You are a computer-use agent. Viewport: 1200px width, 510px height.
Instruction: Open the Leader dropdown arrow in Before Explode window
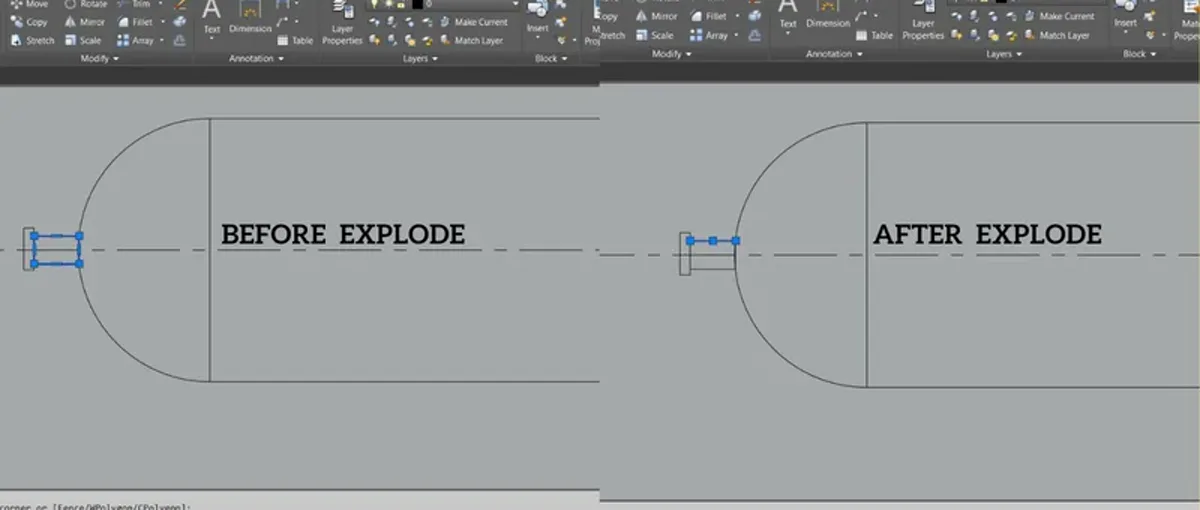coord(297,22)
